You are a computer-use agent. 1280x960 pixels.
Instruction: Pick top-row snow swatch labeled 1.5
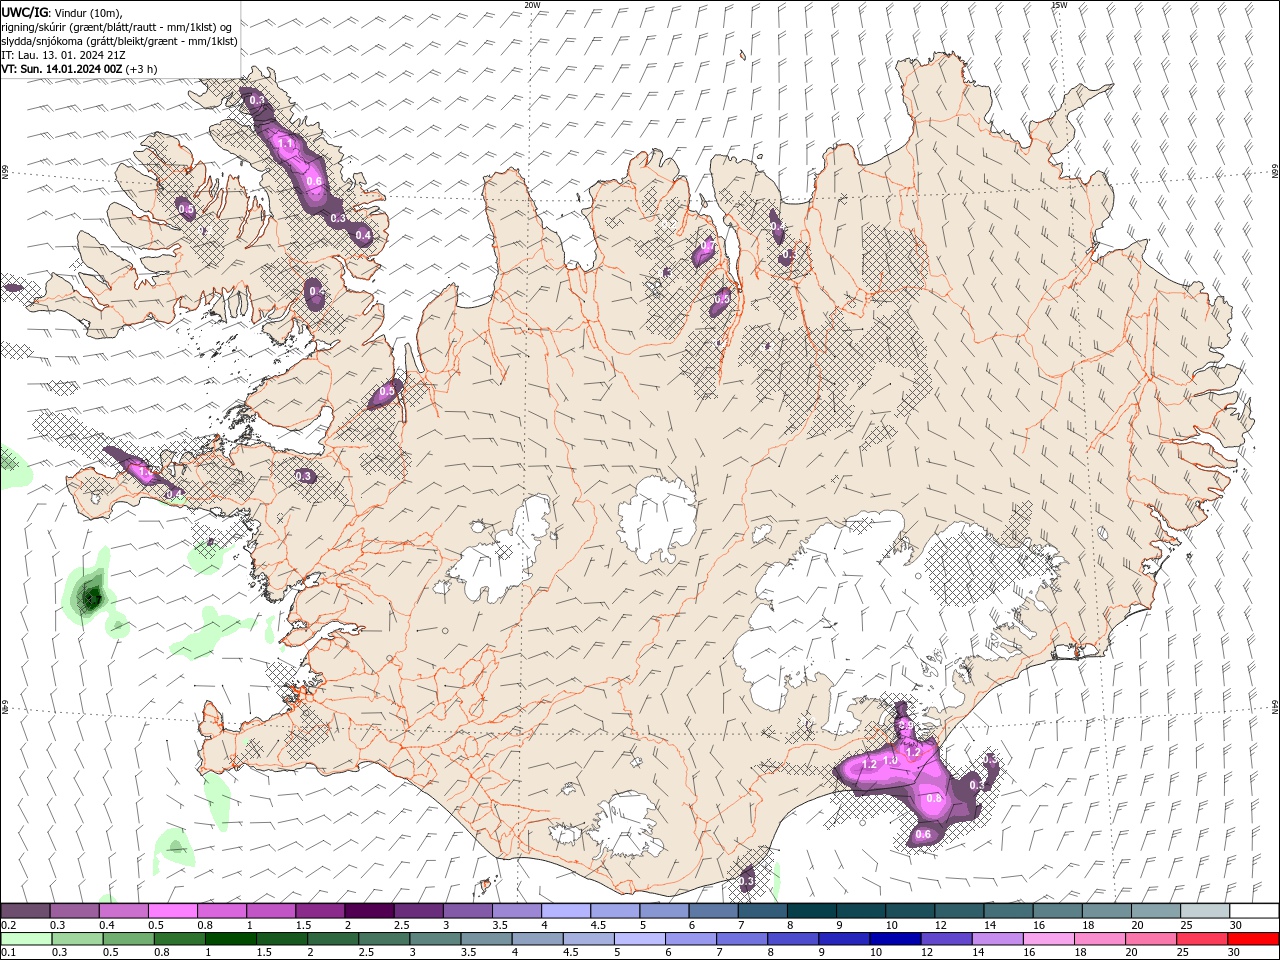pos(320,911)
